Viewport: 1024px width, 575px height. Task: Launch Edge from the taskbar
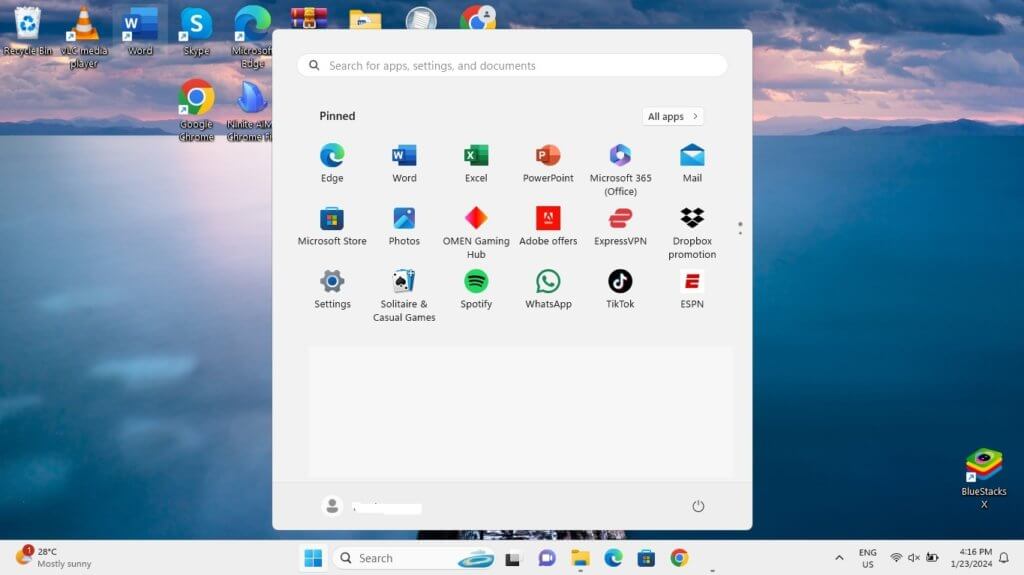tap(613, 558)
